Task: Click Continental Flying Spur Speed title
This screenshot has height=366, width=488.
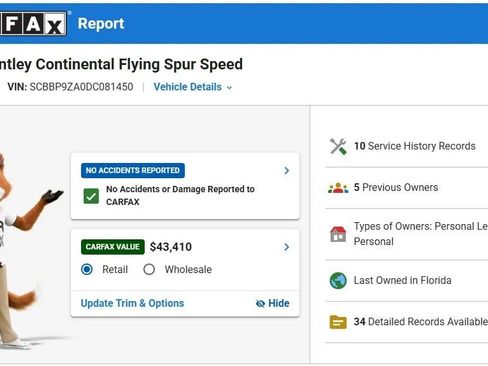Action: click(x=139, y=64)
